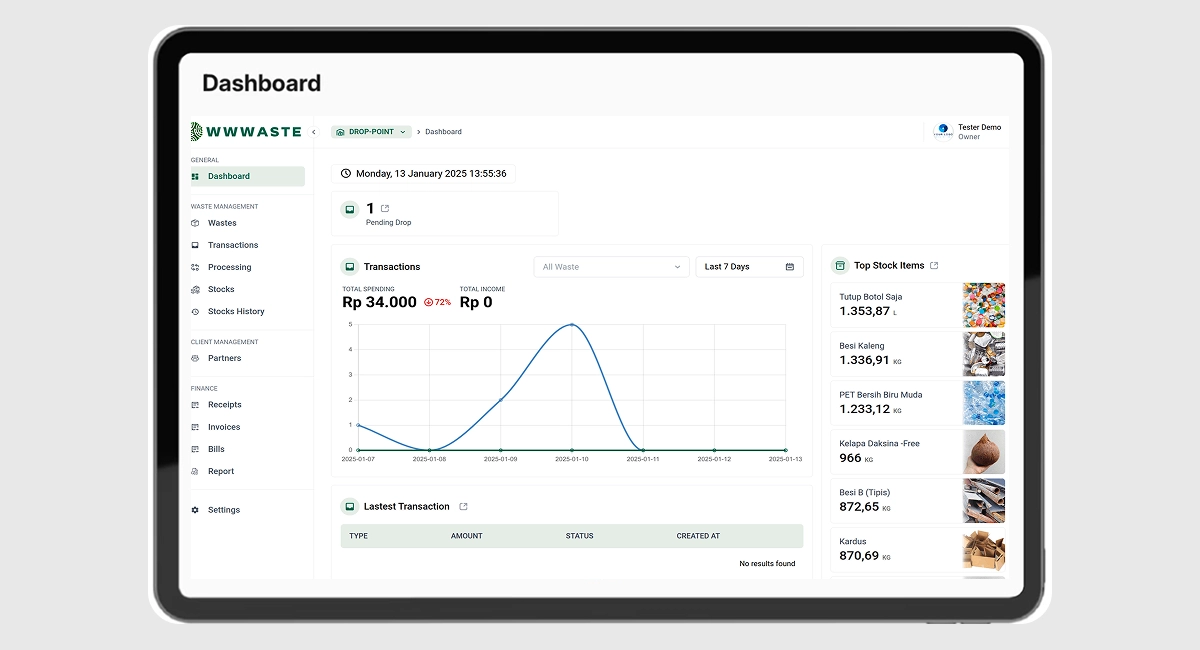
Task: Select the Receipts icon under Finance
Action: pyautogui.click(x=195, y=404)
